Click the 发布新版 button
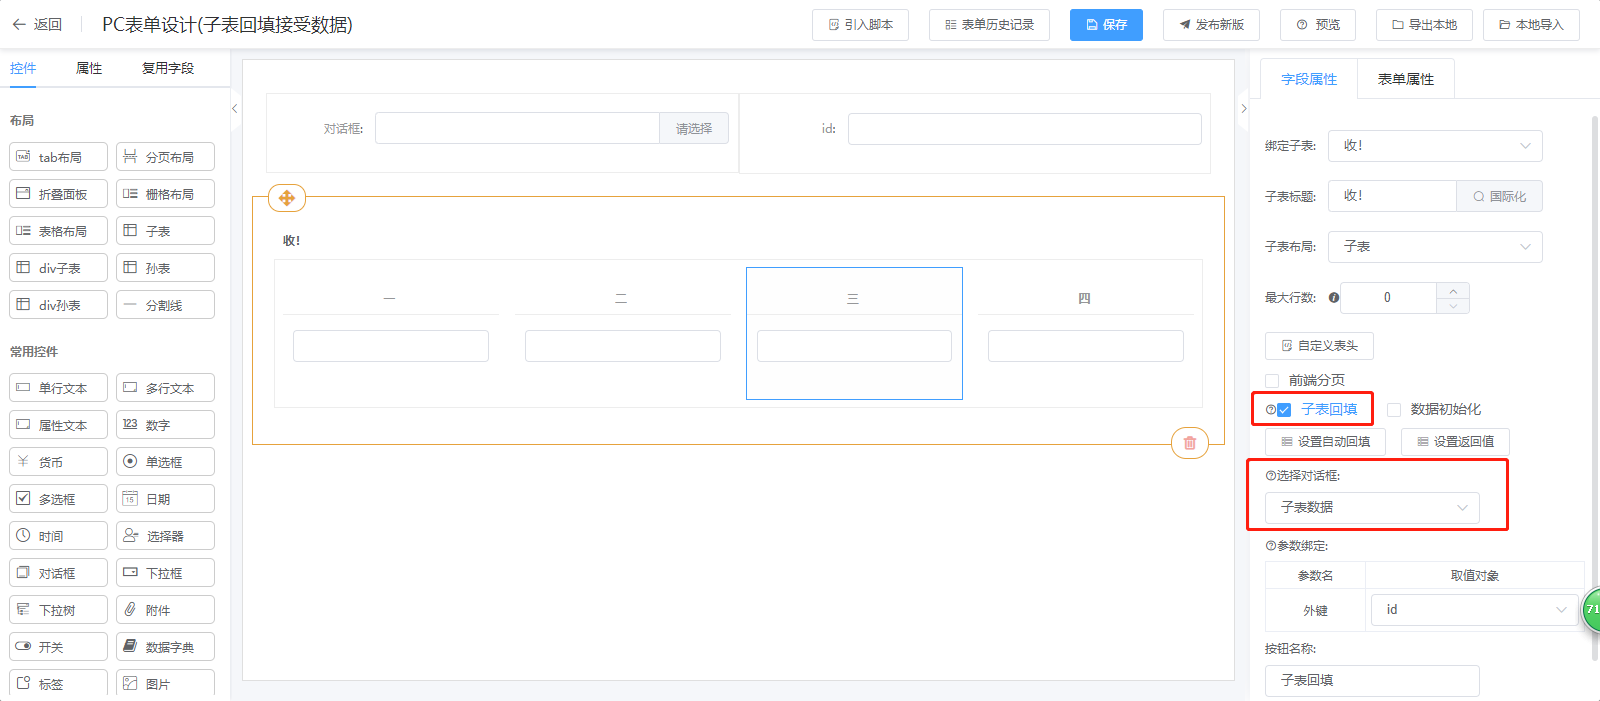 click(1210, 25)
